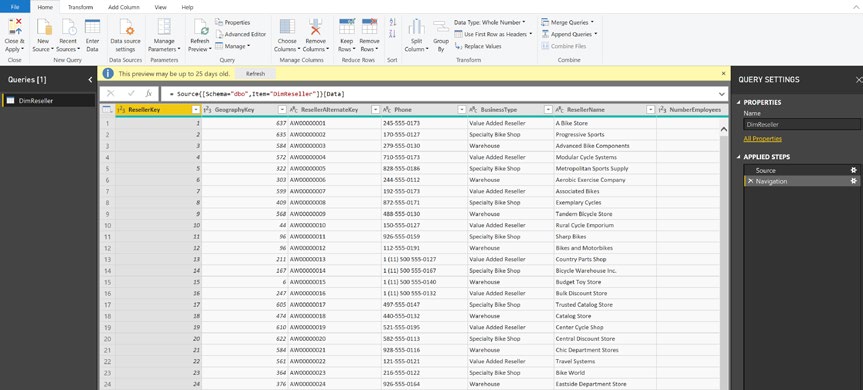This screenshot has width=863, height=390.
Task: Click the Remove Rows icon
Action: tap(369, 27)
